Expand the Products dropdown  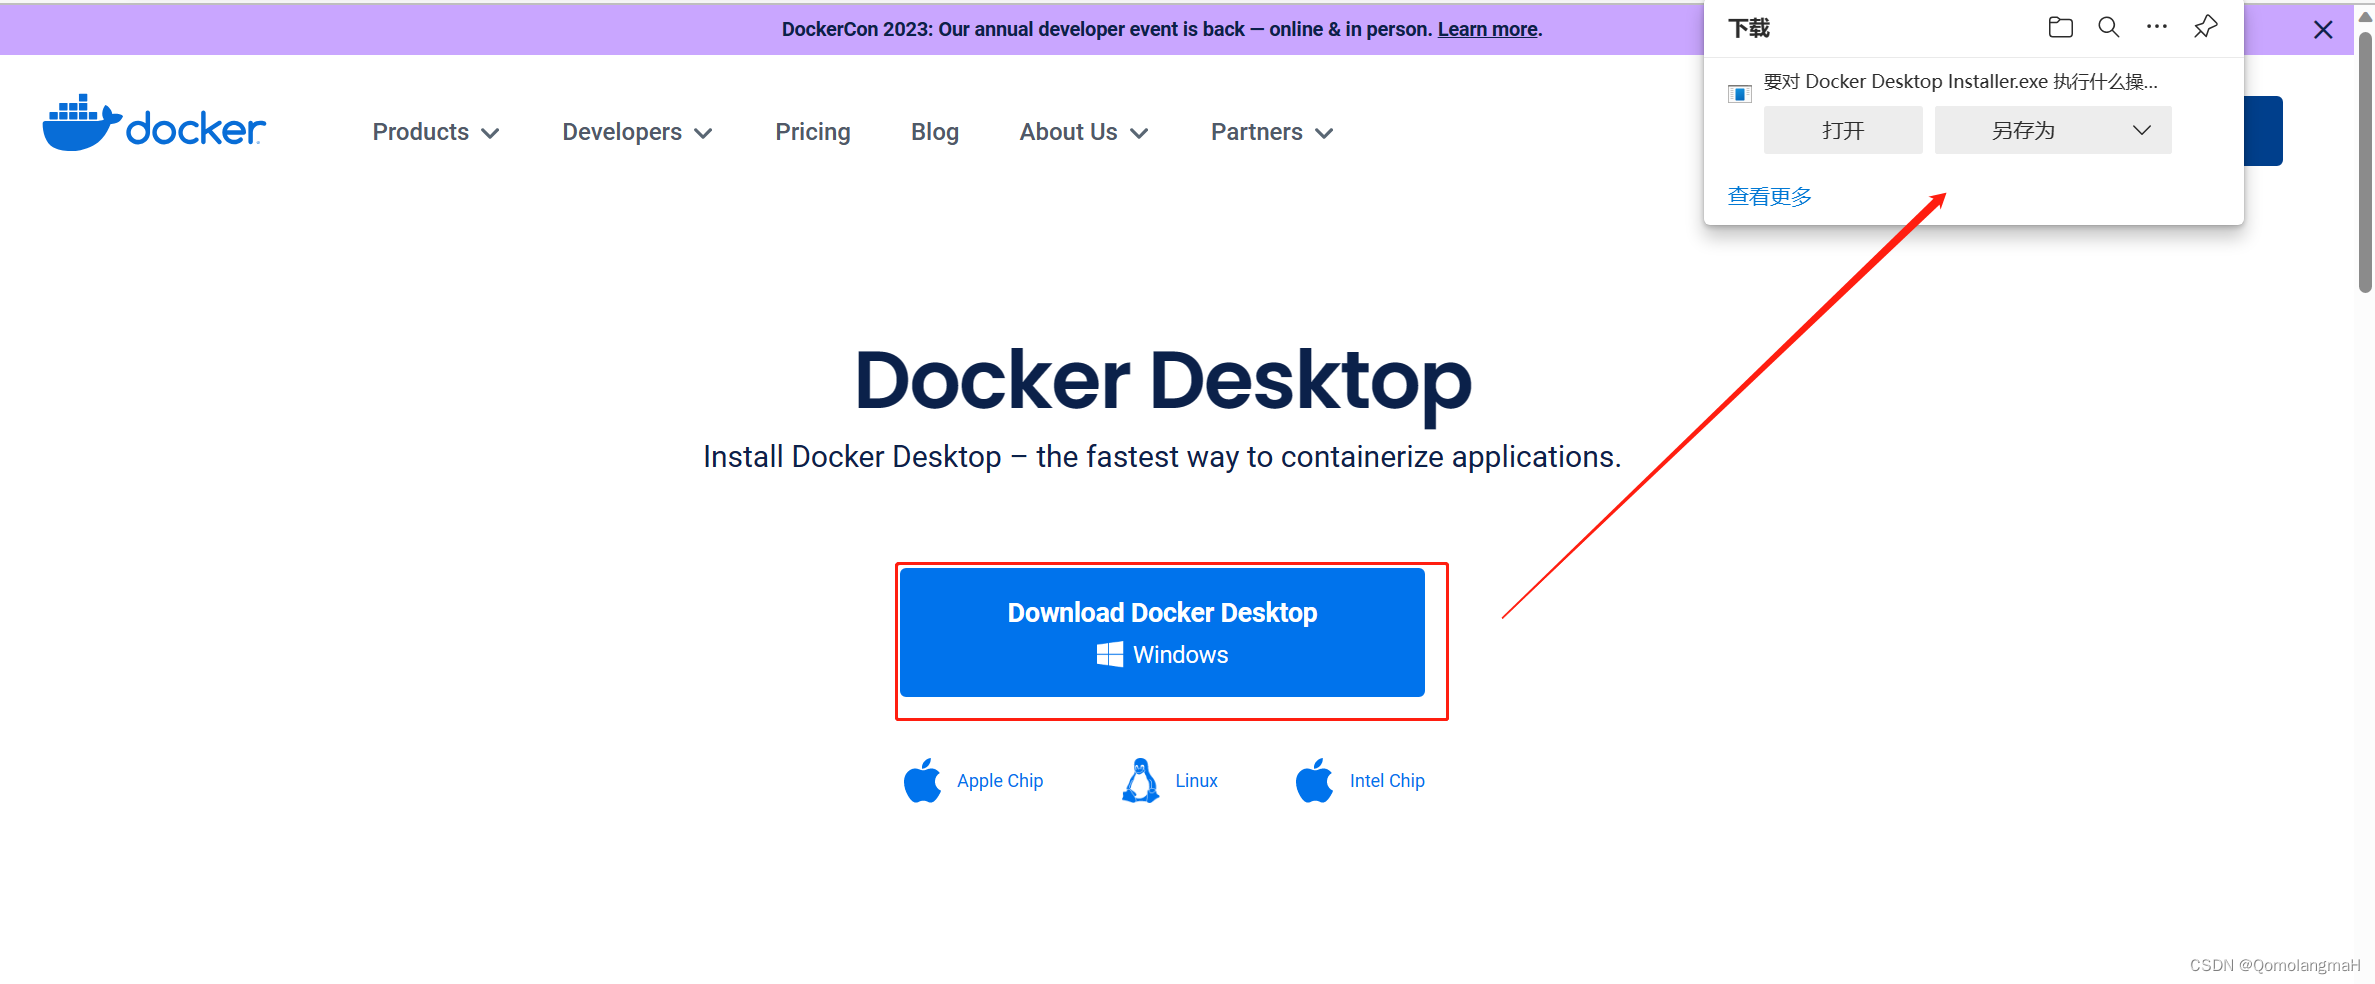click(x=435, y=131)
